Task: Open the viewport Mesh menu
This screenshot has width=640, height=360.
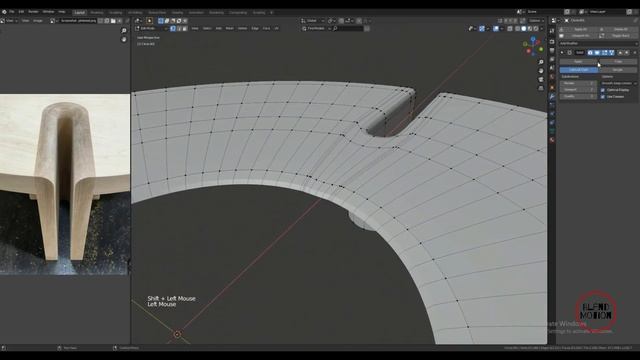Action: pos(230,29)
